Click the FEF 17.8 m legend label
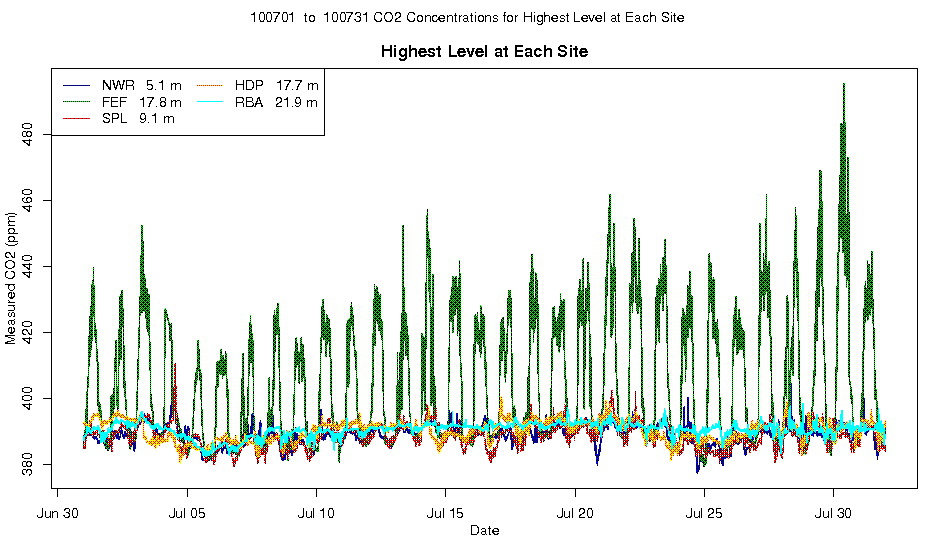The width and height of the screenshot is (936, 540). 141,103
